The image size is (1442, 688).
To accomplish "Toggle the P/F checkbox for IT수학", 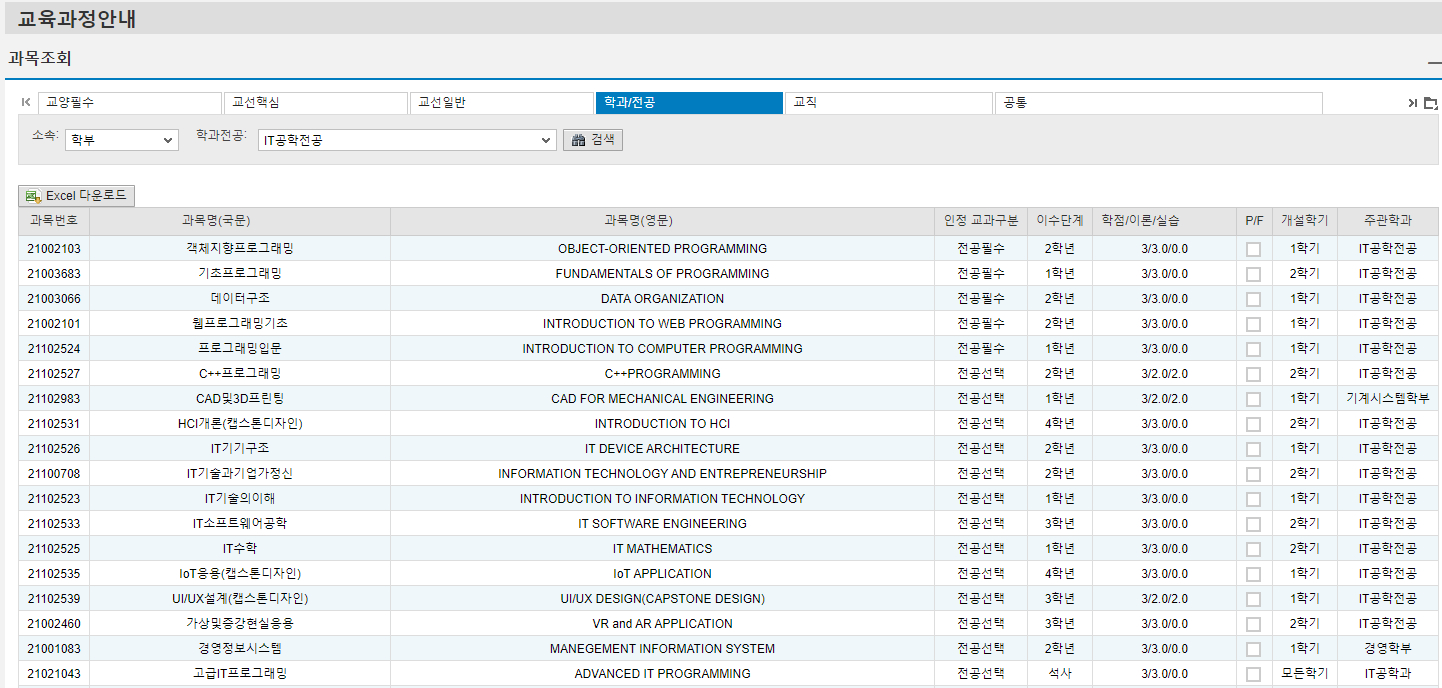I will pos(1253,549).
